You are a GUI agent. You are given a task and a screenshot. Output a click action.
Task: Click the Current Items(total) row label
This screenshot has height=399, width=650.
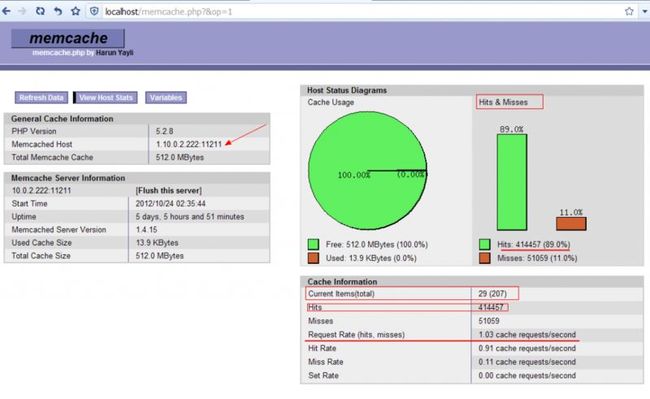[x=341, y=294]
